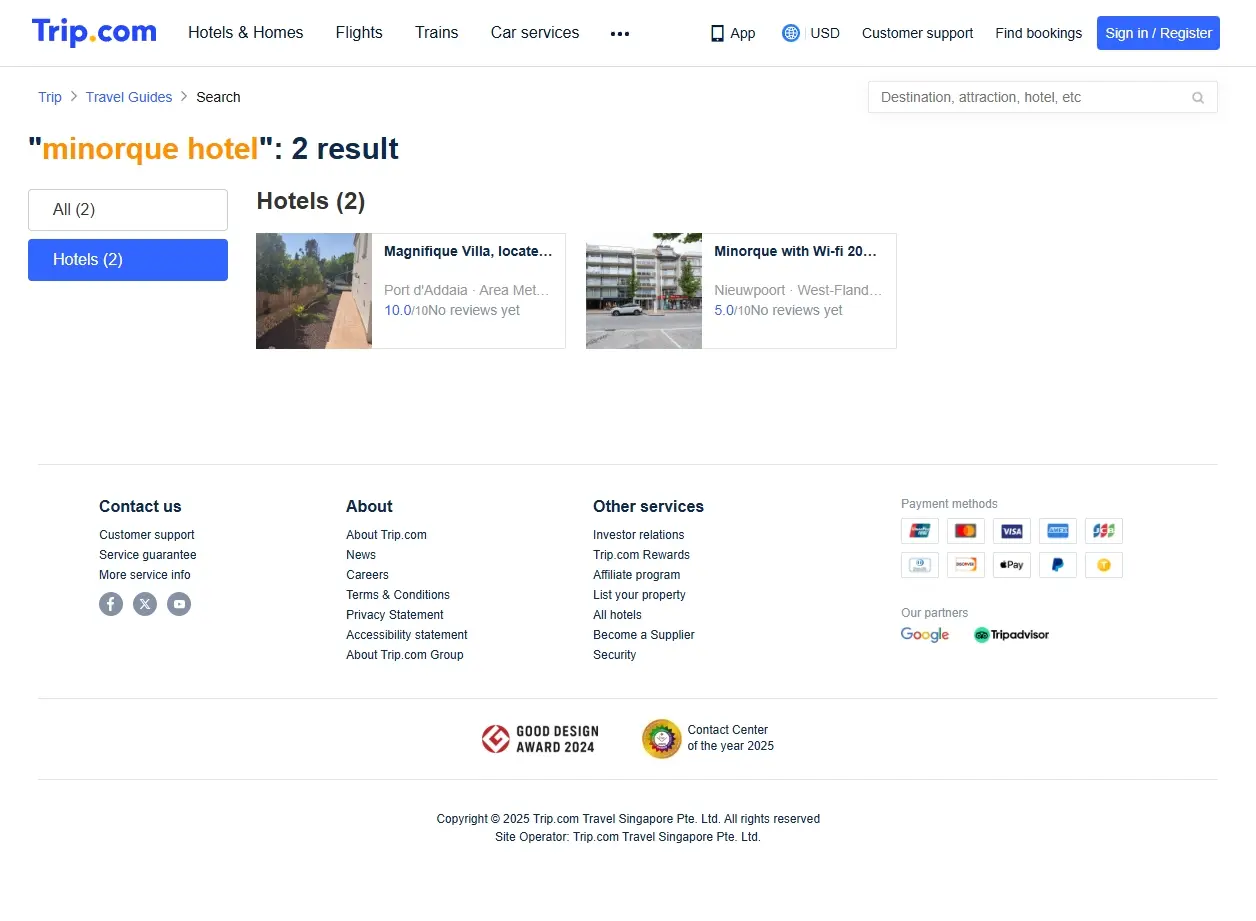Open About Trip.com Group link
This screenshot has height=921, width=1256.
(405, 655)
